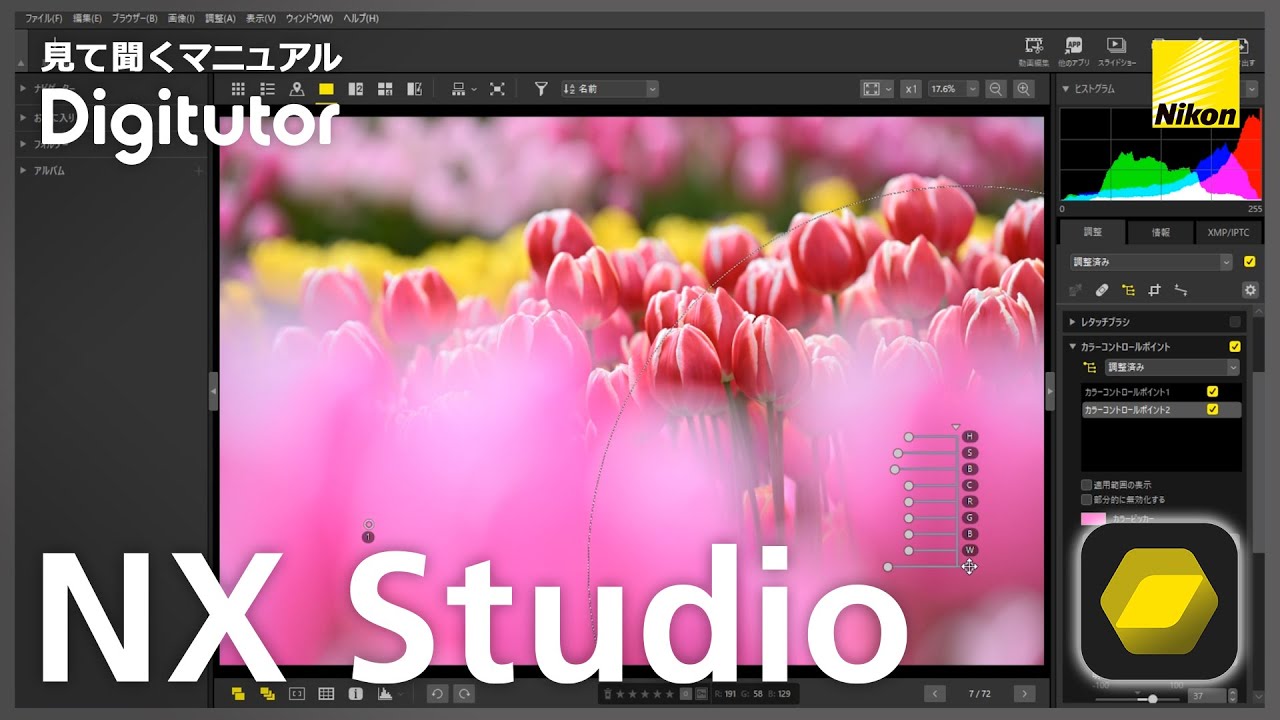Expand the アルバム panel
Image resolution: width=1280 pixels, height=720 pixels.
pos(24,171)
